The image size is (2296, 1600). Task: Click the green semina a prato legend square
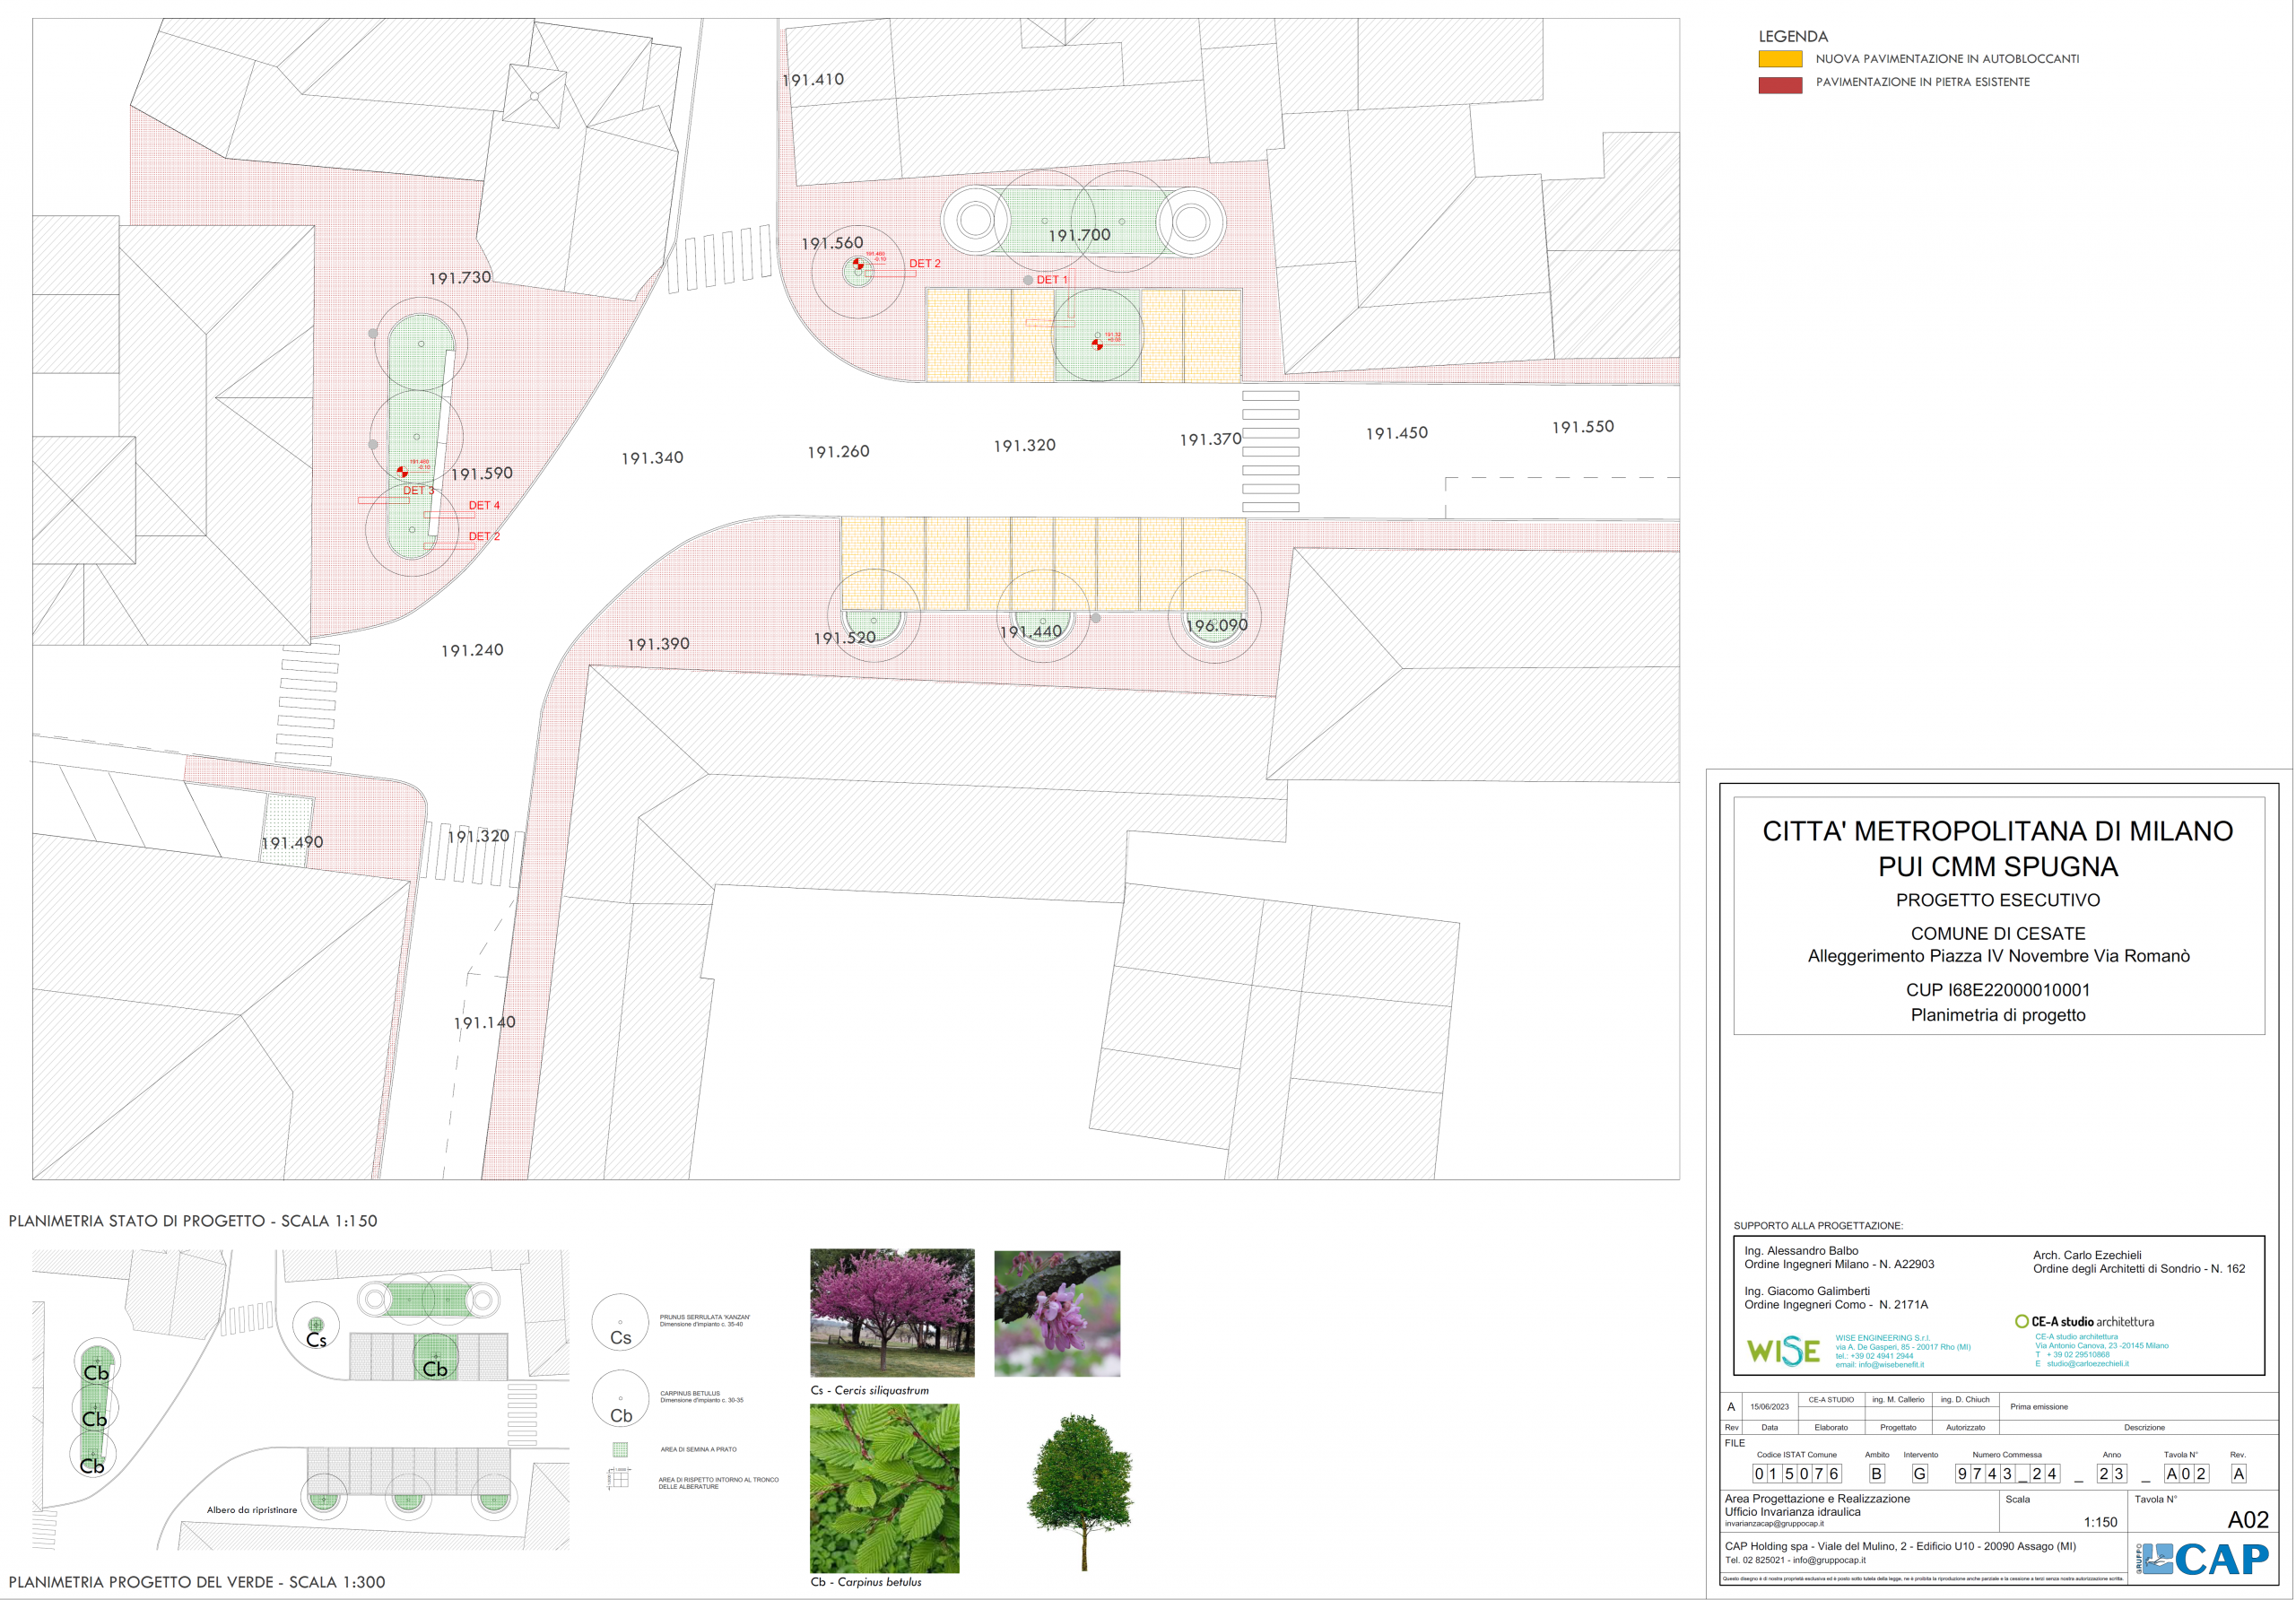(x=620, y=1449)
